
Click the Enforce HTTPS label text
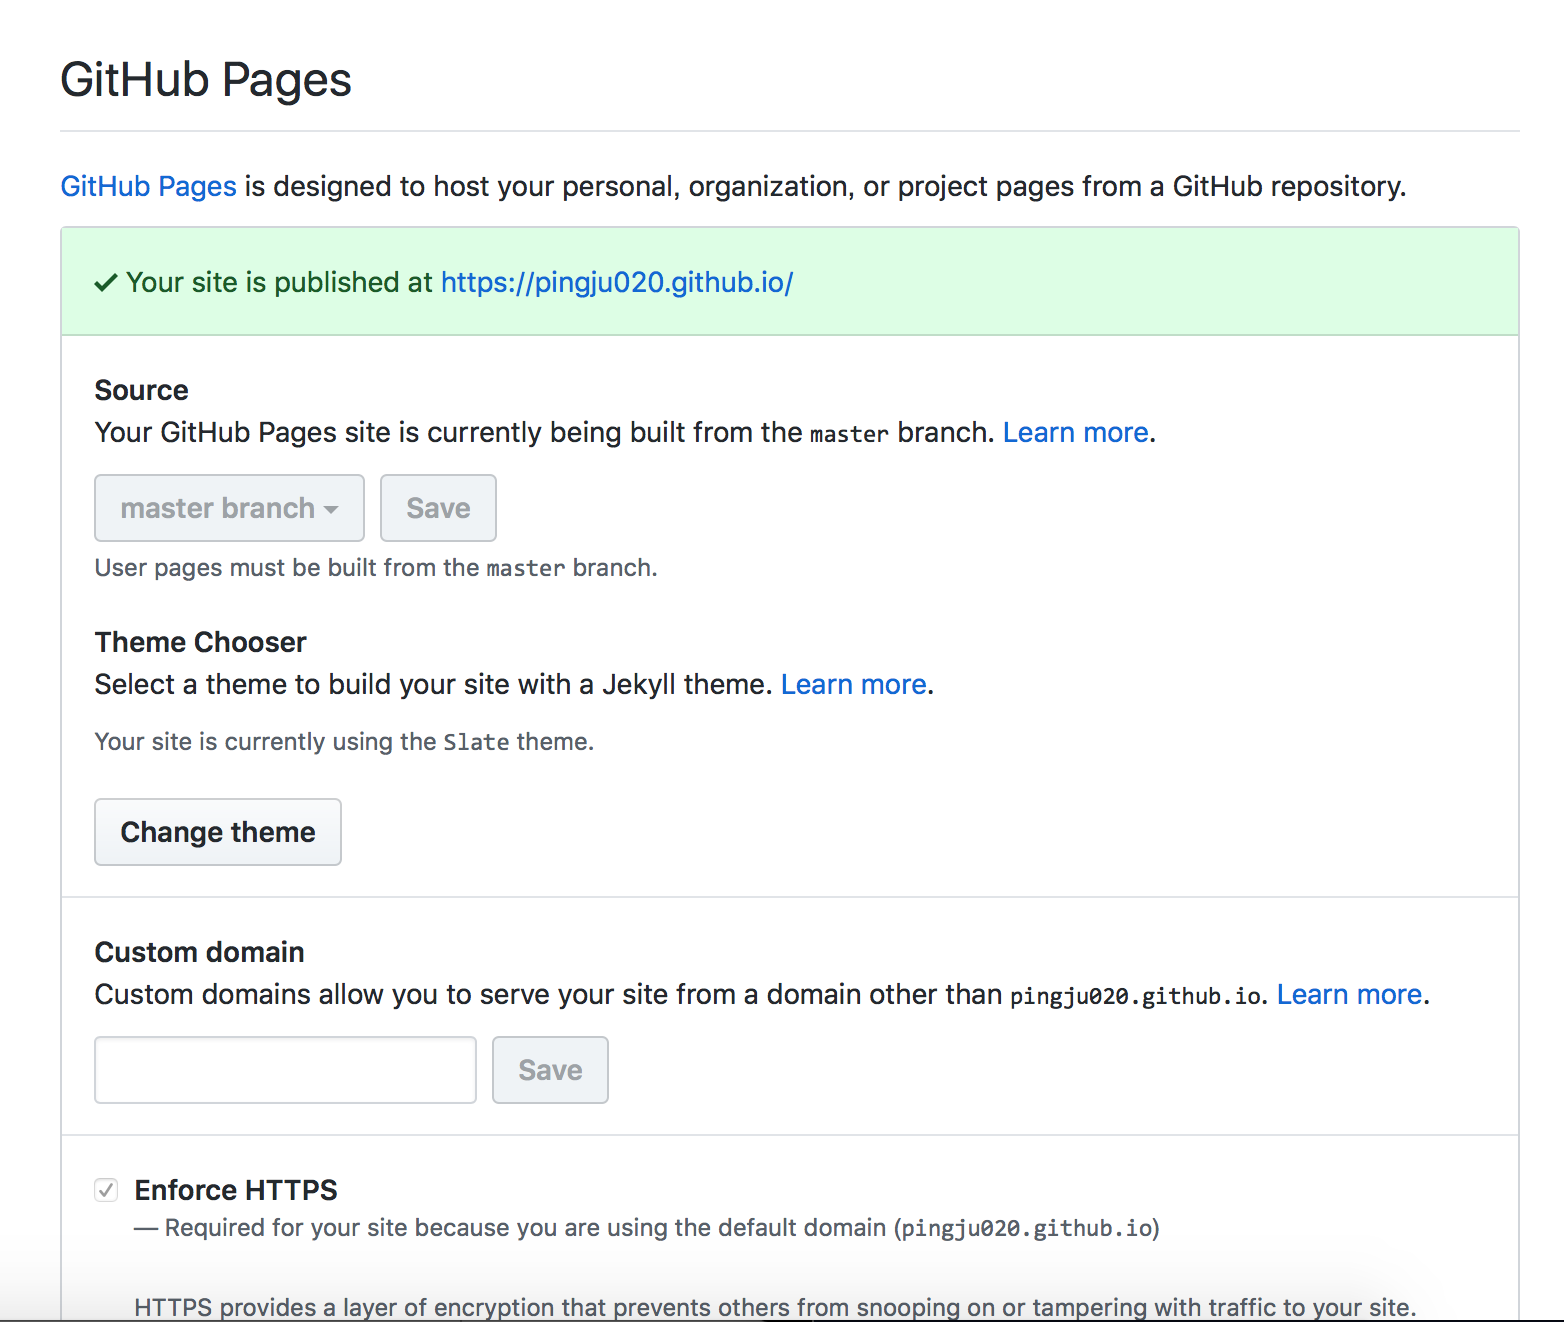coord(236,1190)
